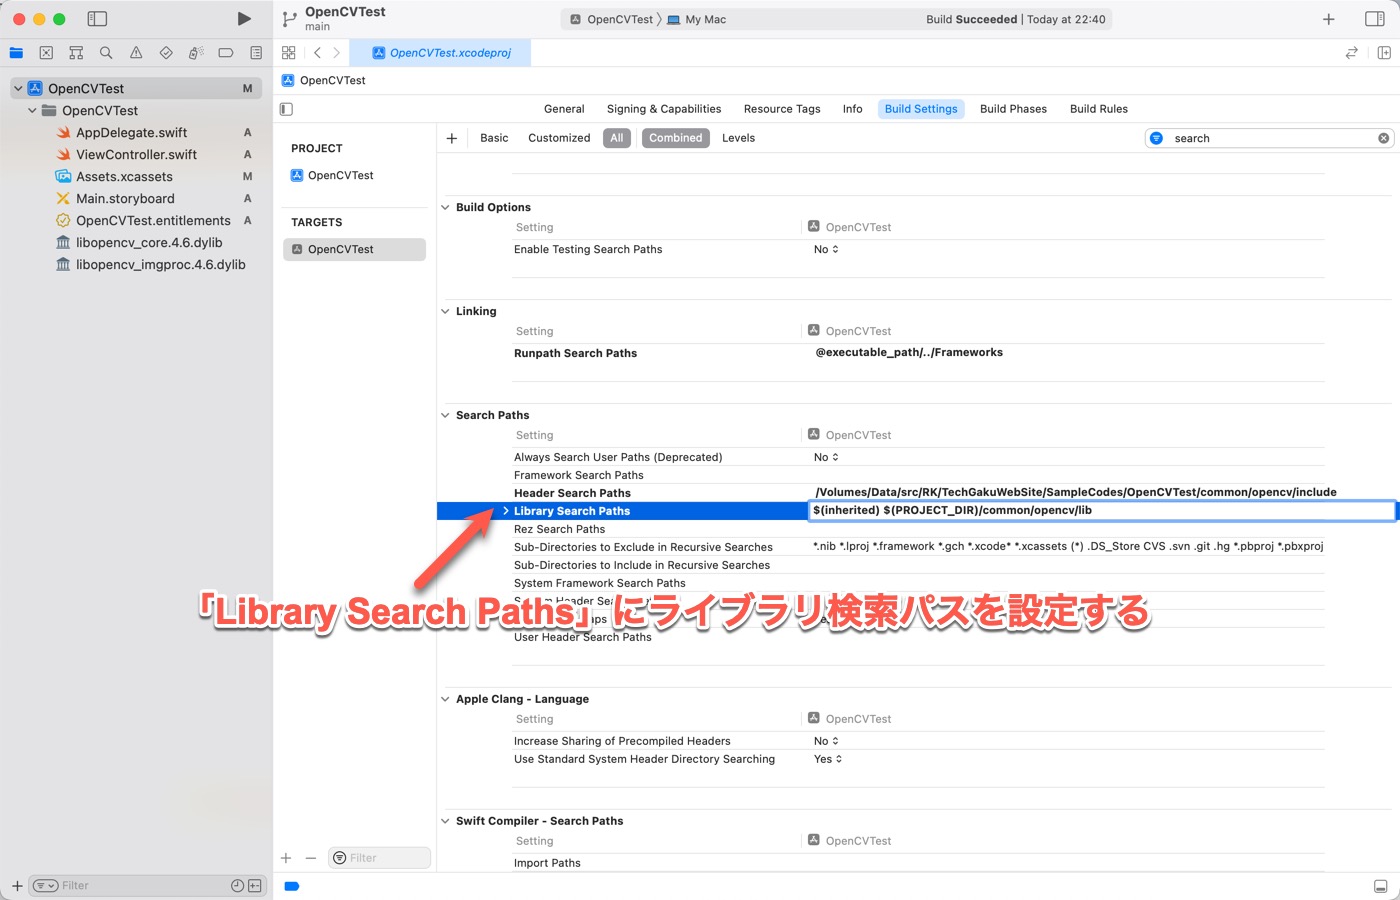Switch to Levels view
Screen dimensions: 1400x900
(739, 138)
